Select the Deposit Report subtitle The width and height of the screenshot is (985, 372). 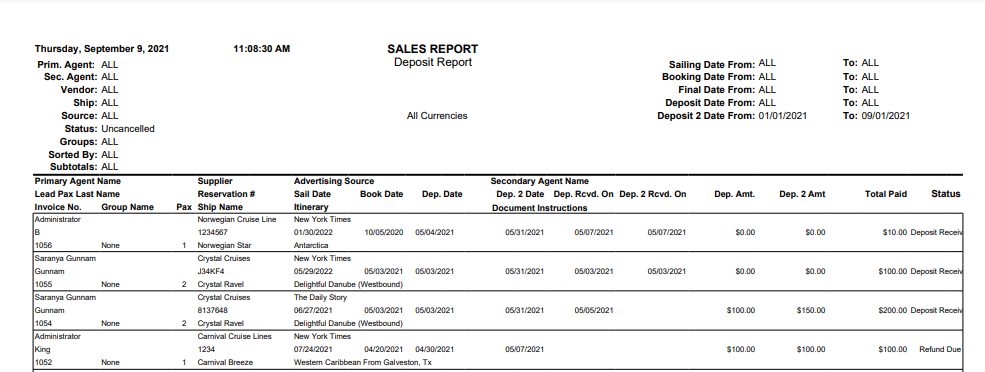pos(433,62)
